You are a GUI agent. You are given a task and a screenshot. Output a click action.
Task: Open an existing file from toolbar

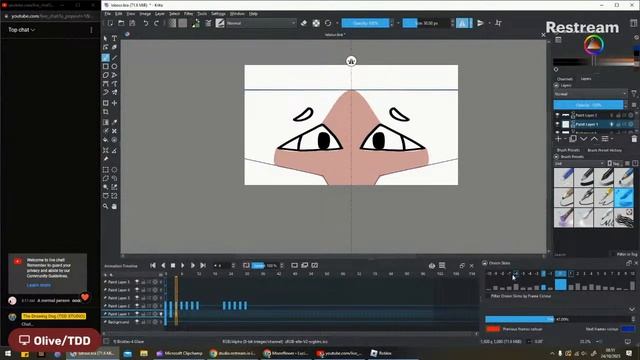pyautogui.click(x=121, y=23)
